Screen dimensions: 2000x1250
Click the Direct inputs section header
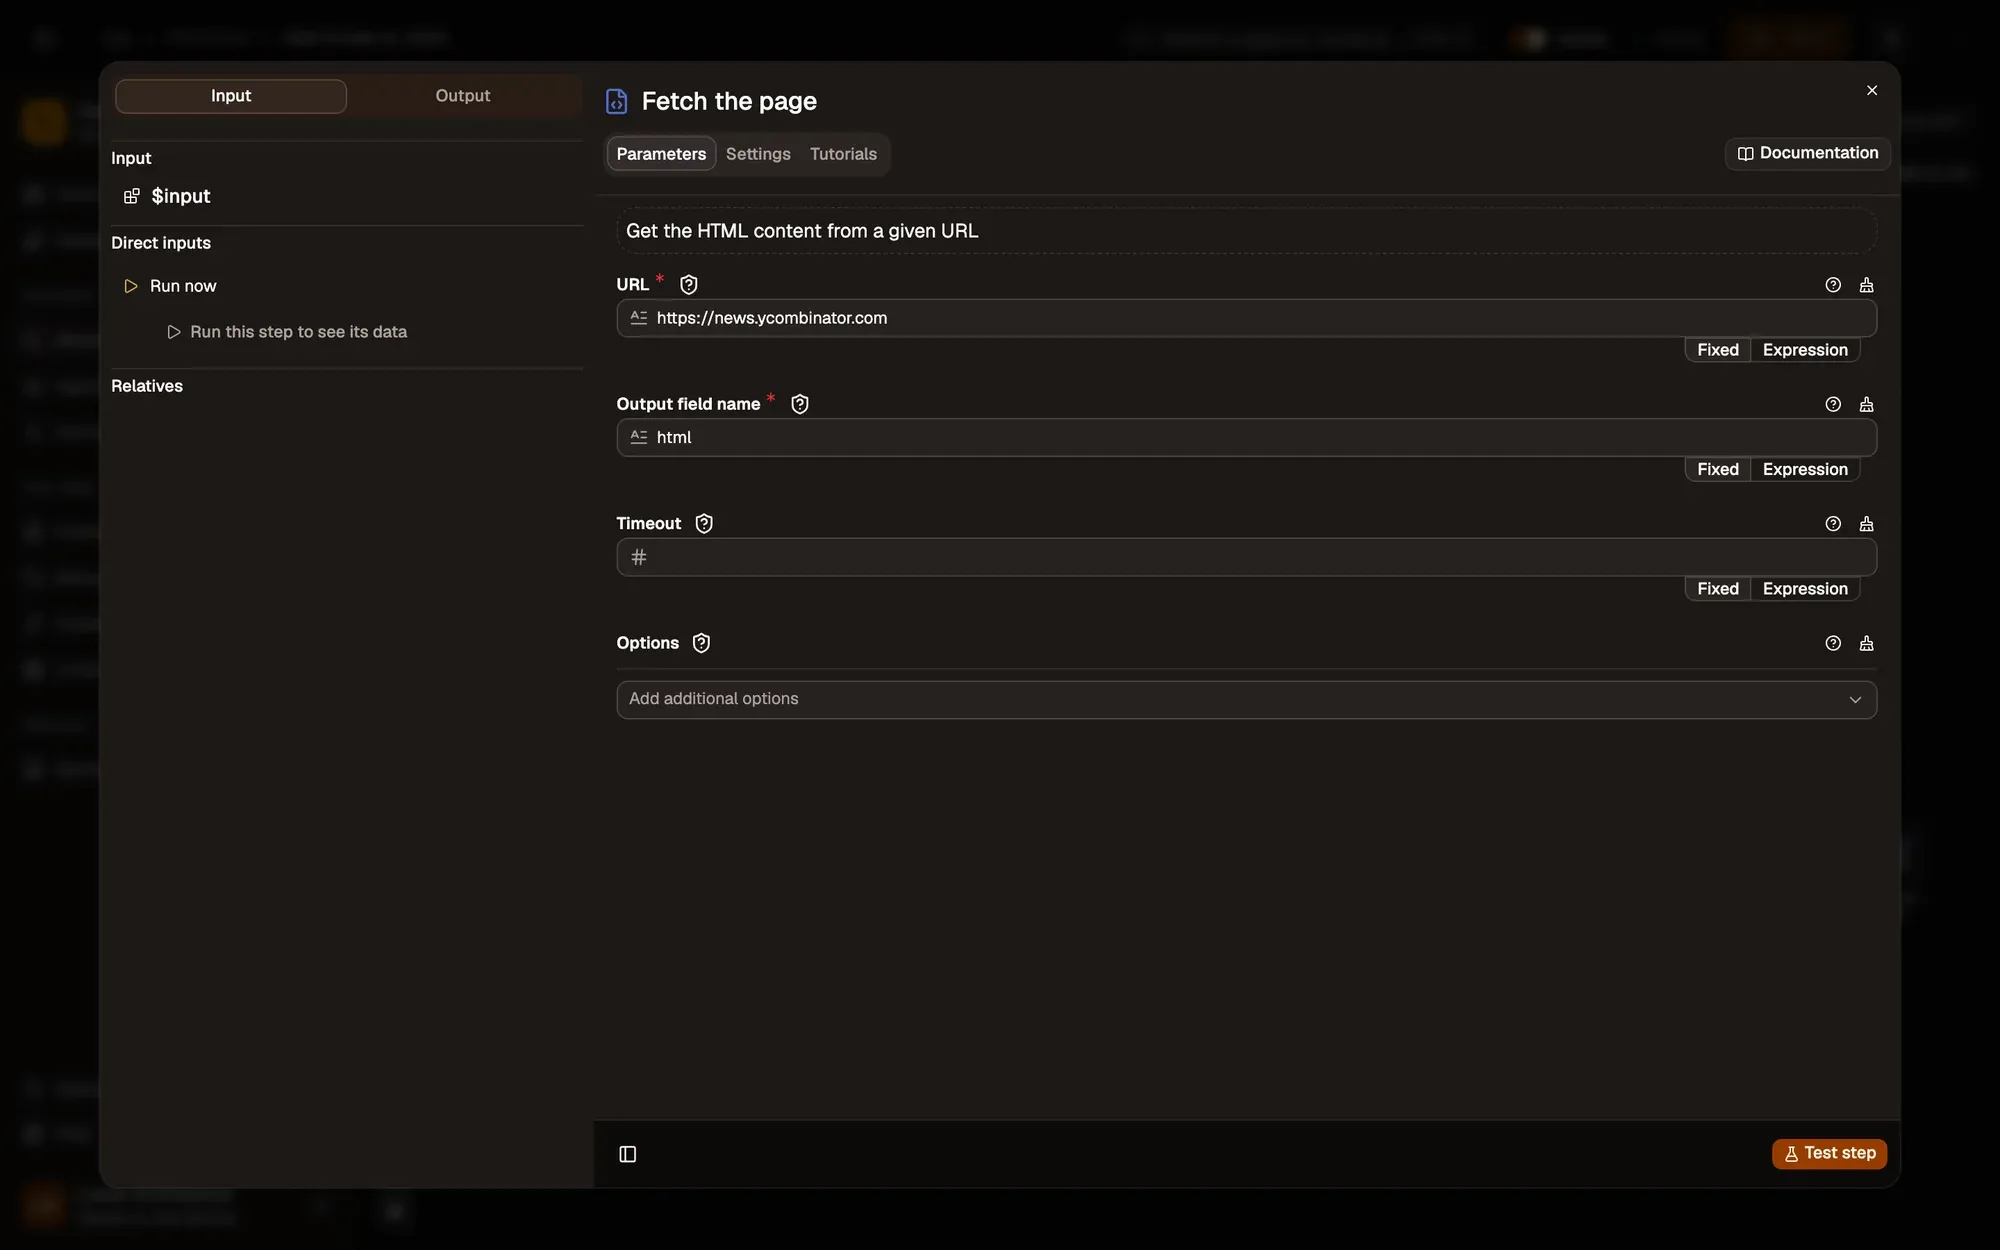(x=161, y=243)
